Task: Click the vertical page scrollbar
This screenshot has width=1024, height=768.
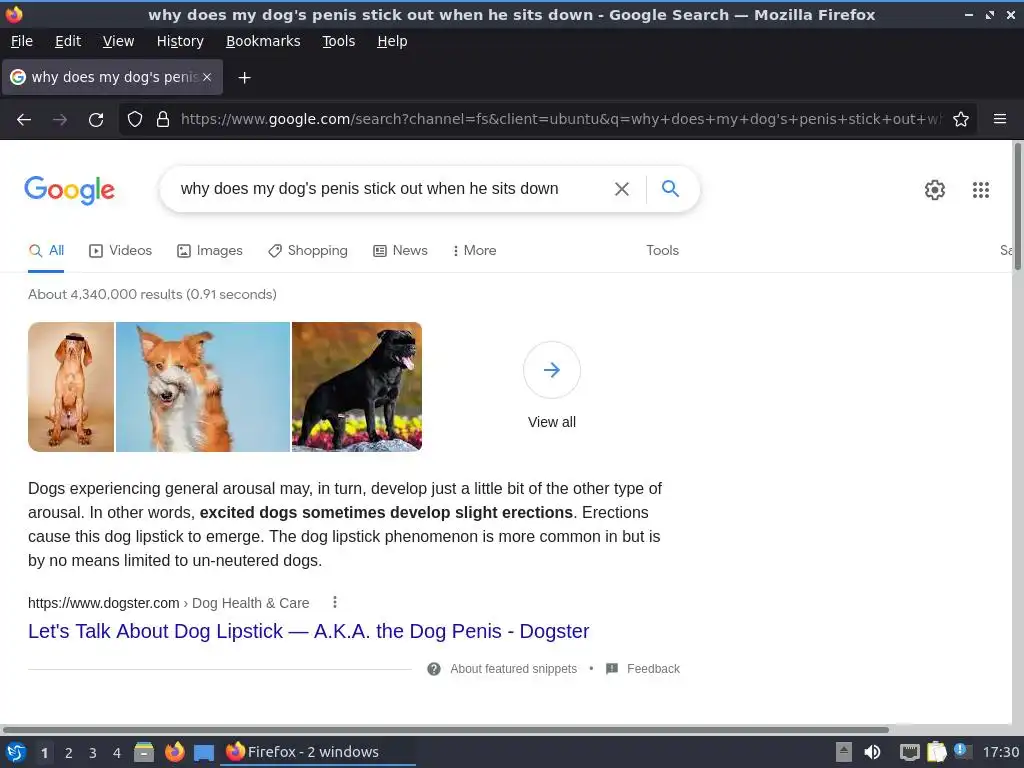Action: 1017,206
